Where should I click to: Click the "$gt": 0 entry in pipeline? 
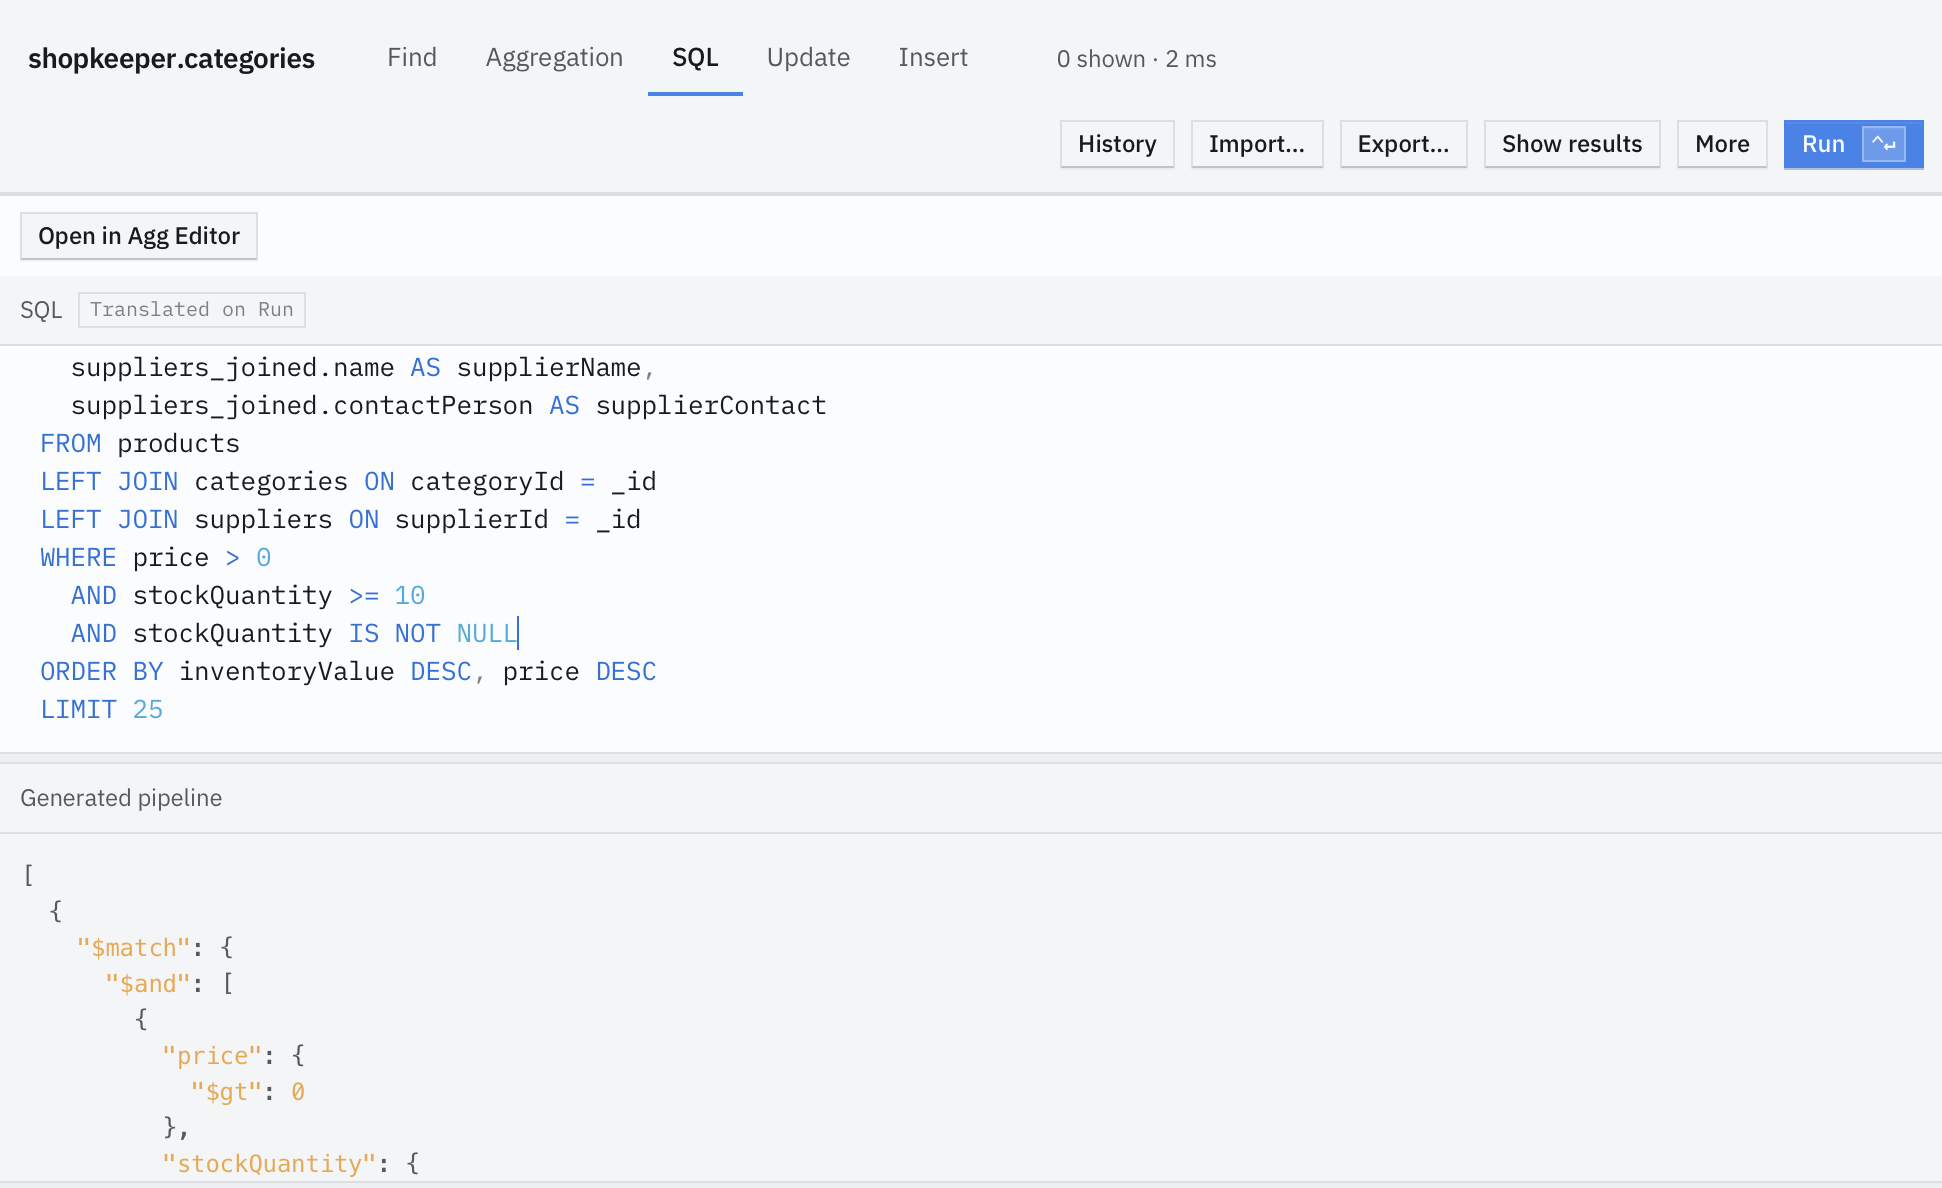pyautogui.click(x=248, y=1092)
